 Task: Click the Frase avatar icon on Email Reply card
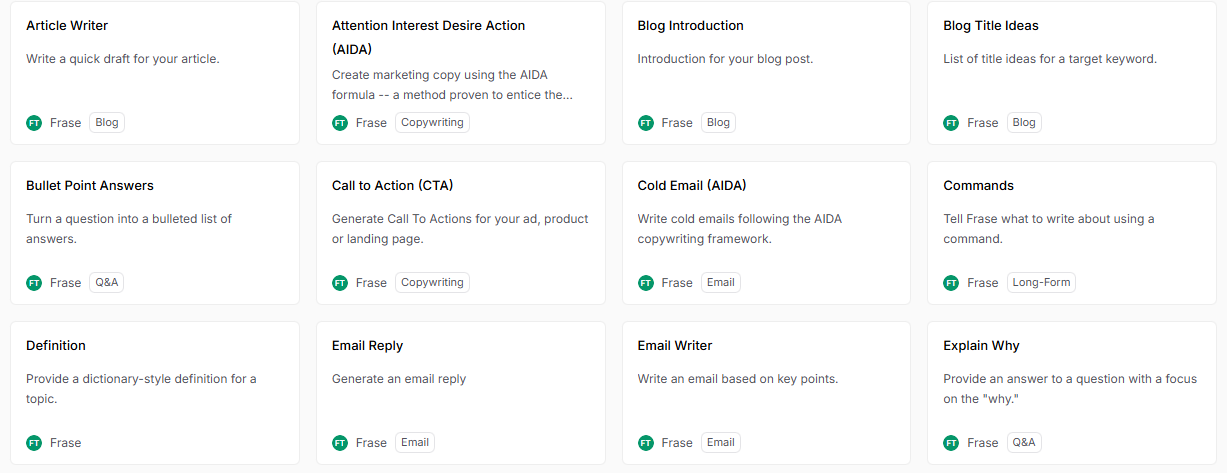coord(340,443)
